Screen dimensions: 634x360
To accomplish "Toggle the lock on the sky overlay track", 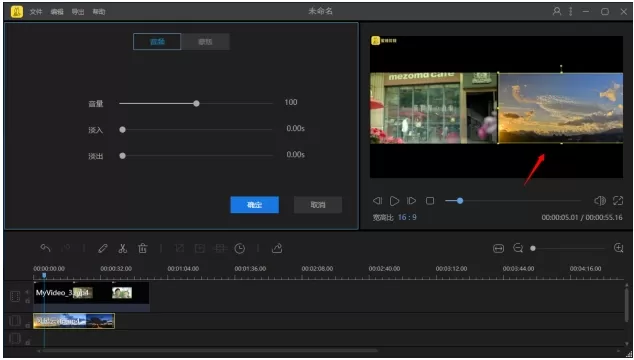I will coord(27,325).
